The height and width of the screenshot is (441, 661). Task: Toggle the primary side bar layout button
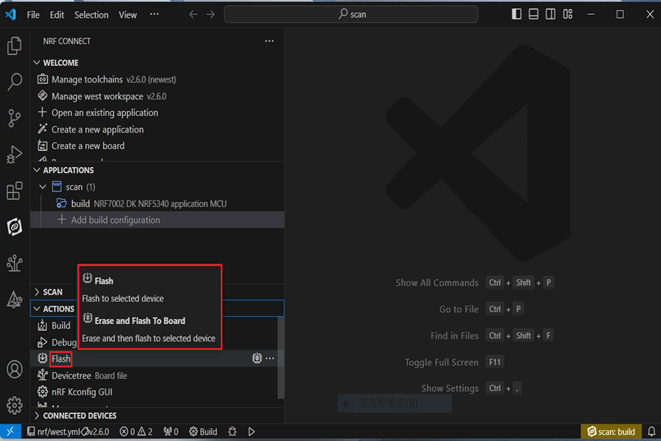tap(517, 15)
